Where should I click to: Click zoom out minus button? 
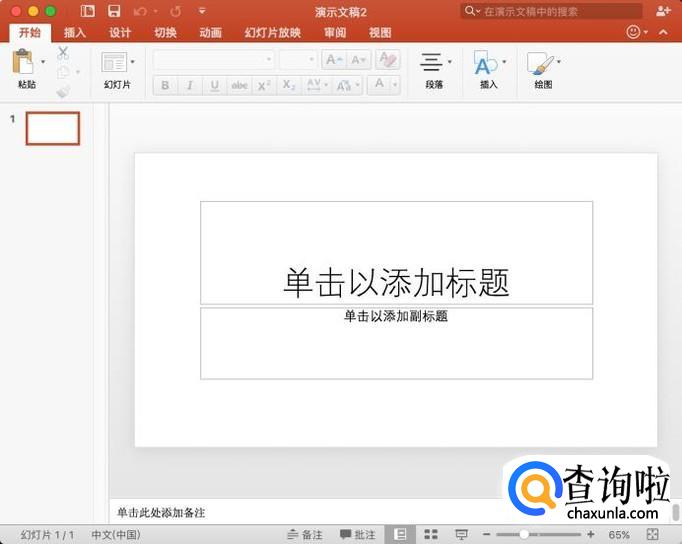click(487, 534)
